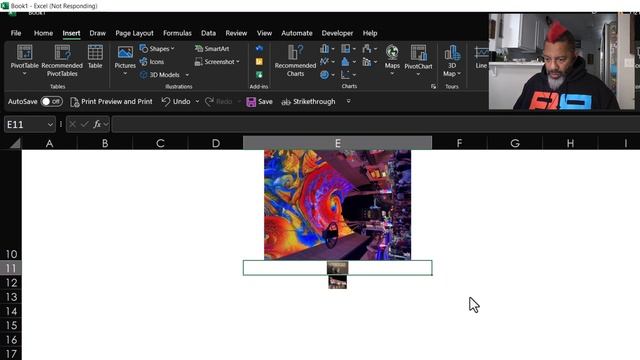
Task: Expand the Undo history dropdown
Action: point(197,102)
